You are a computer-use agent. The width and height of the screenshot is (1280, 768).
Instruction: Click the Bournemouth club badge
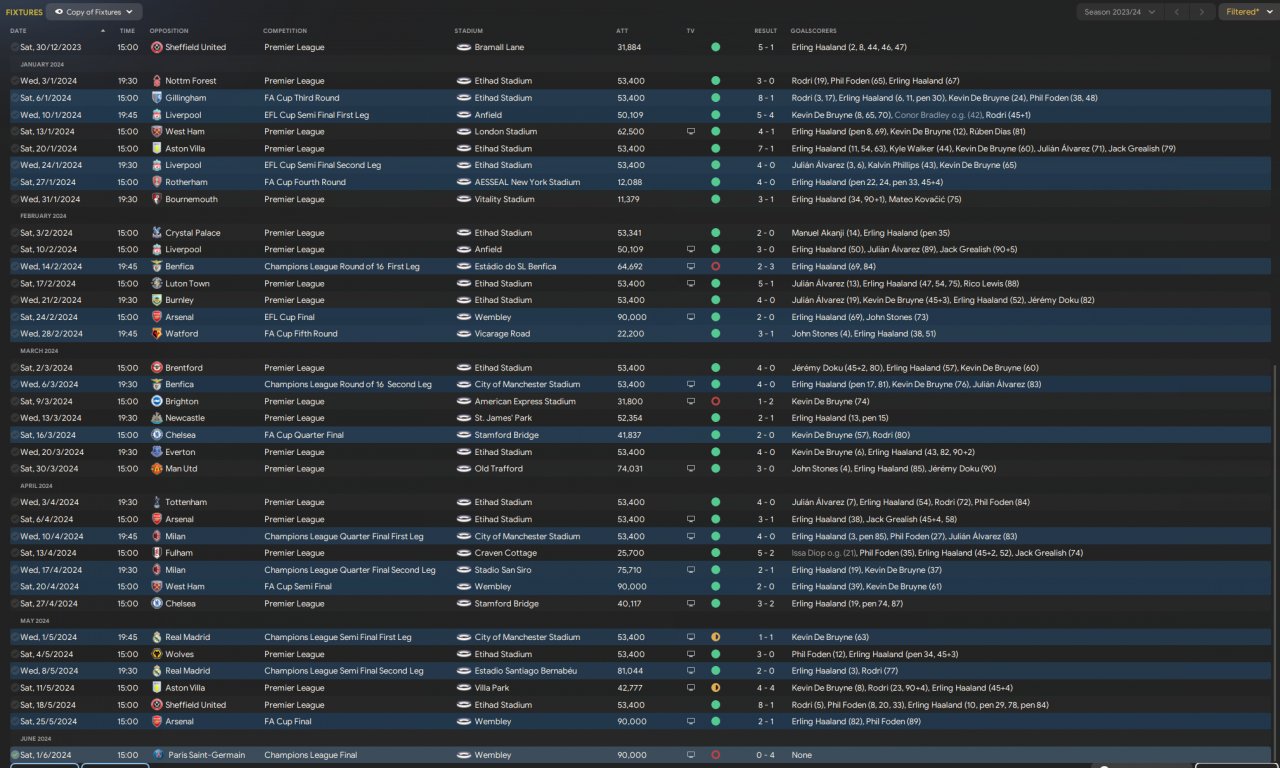point(157,199)
